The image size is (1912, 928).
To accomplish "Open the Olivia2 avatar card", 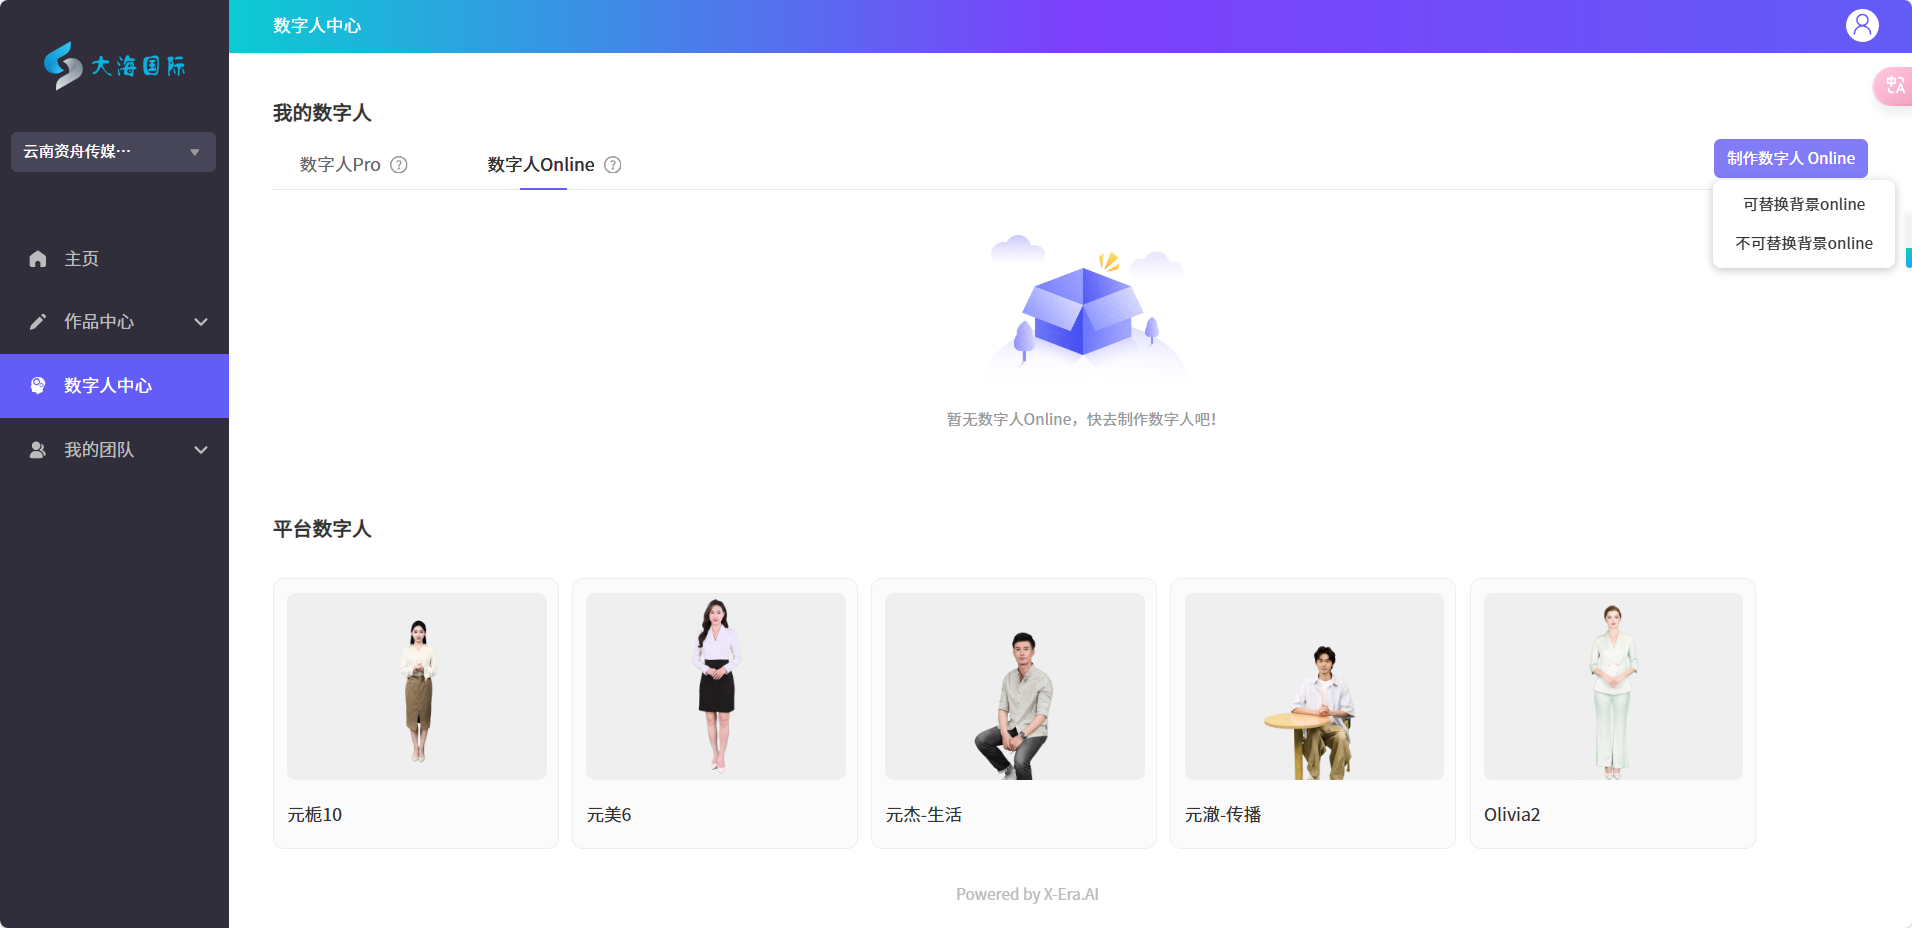I will 1612,686.
